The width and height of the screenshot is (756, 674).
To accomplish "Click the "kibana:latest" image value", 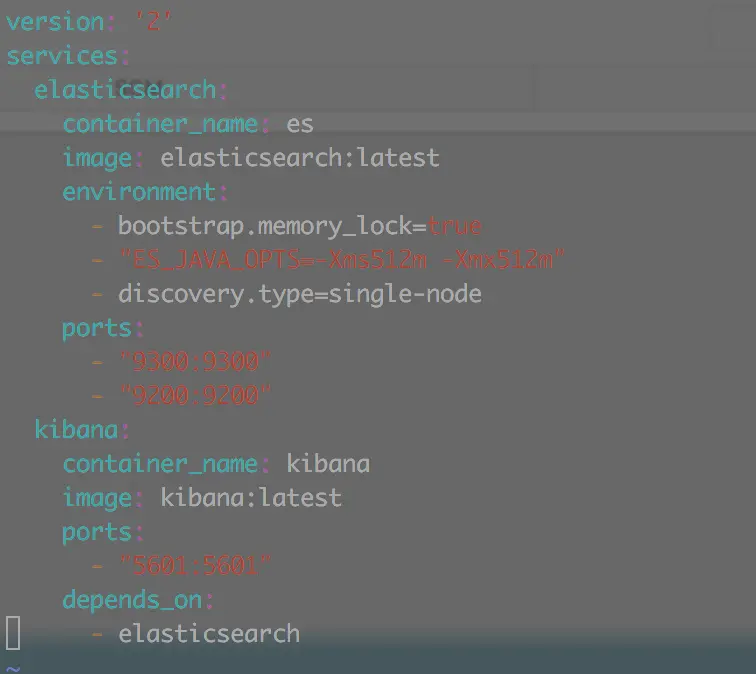I will pyautogui.click(x=251, y=498).
